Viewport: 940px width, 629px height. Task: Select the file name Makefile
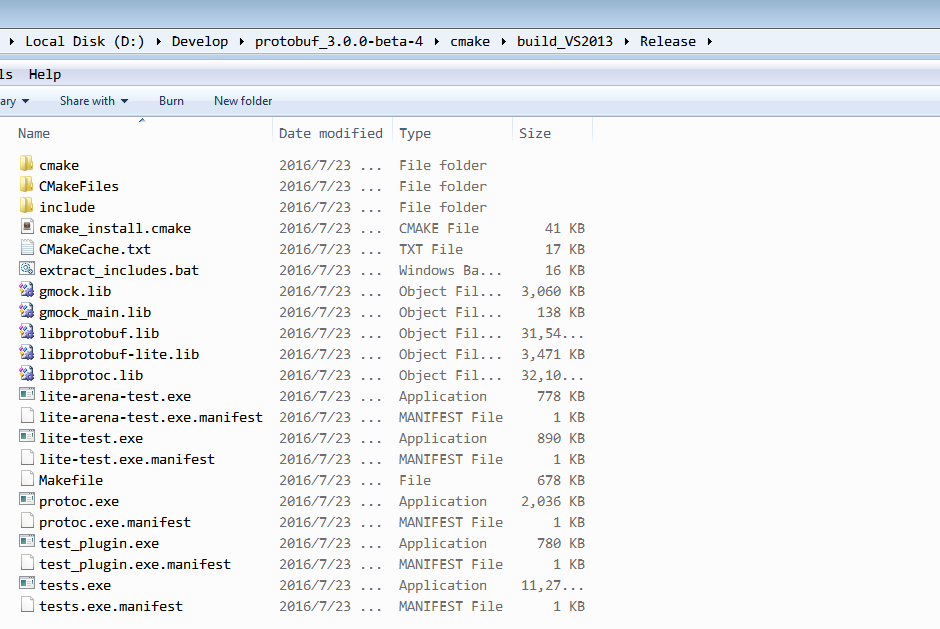coord(71,480)
